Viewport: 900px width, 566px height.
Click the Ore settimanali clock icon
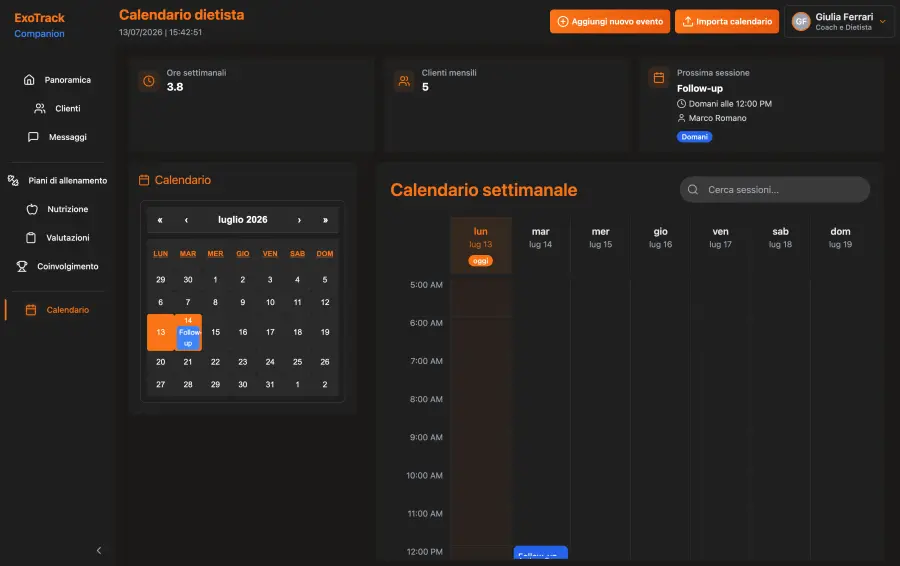pos(149,81)
